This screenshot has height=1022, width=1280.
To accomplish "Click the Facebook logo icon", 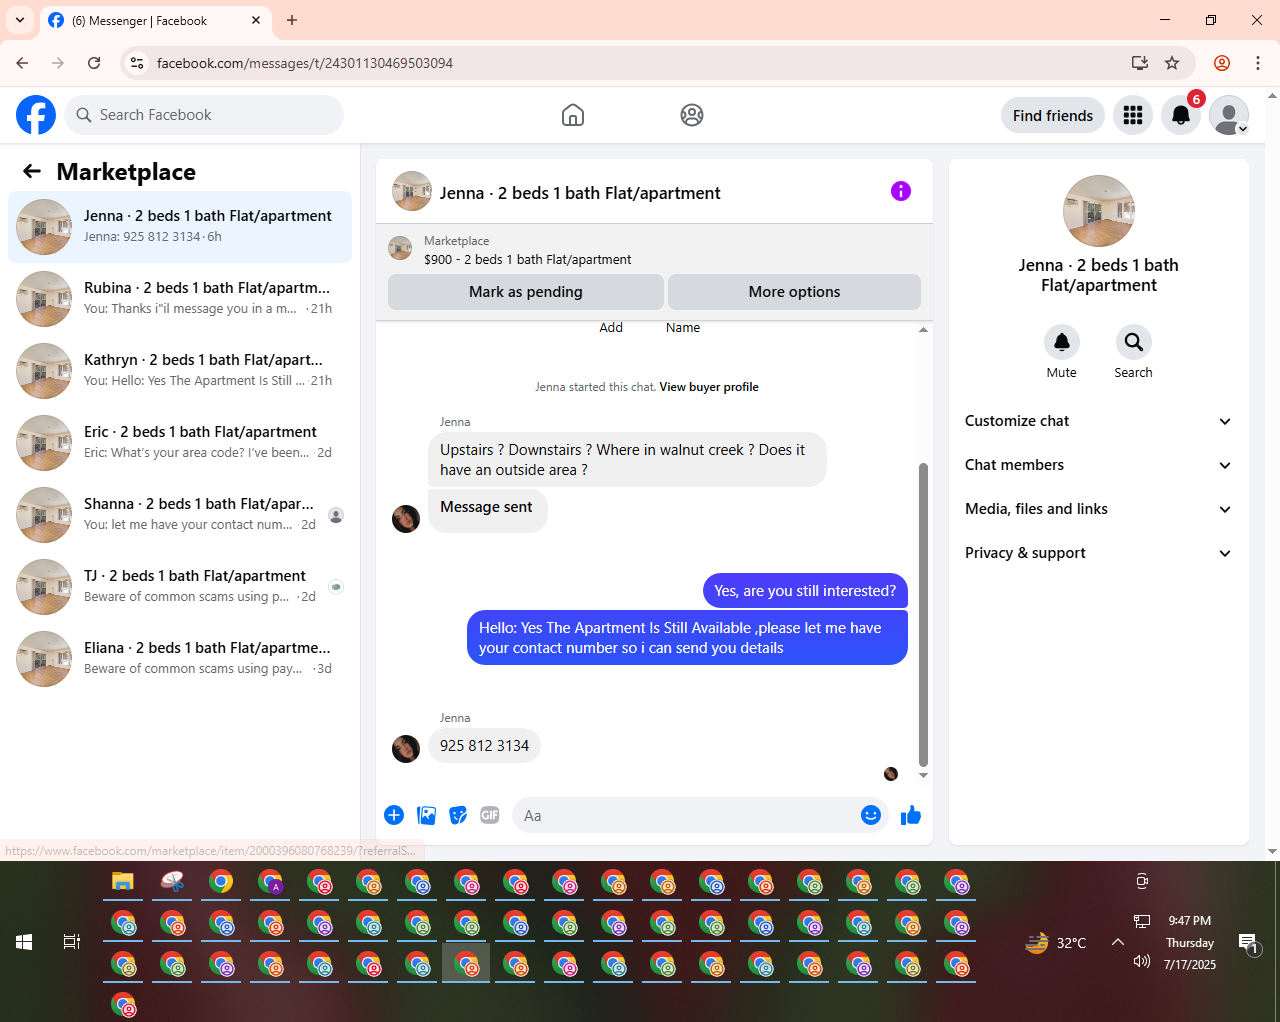I will coord(36,115).
